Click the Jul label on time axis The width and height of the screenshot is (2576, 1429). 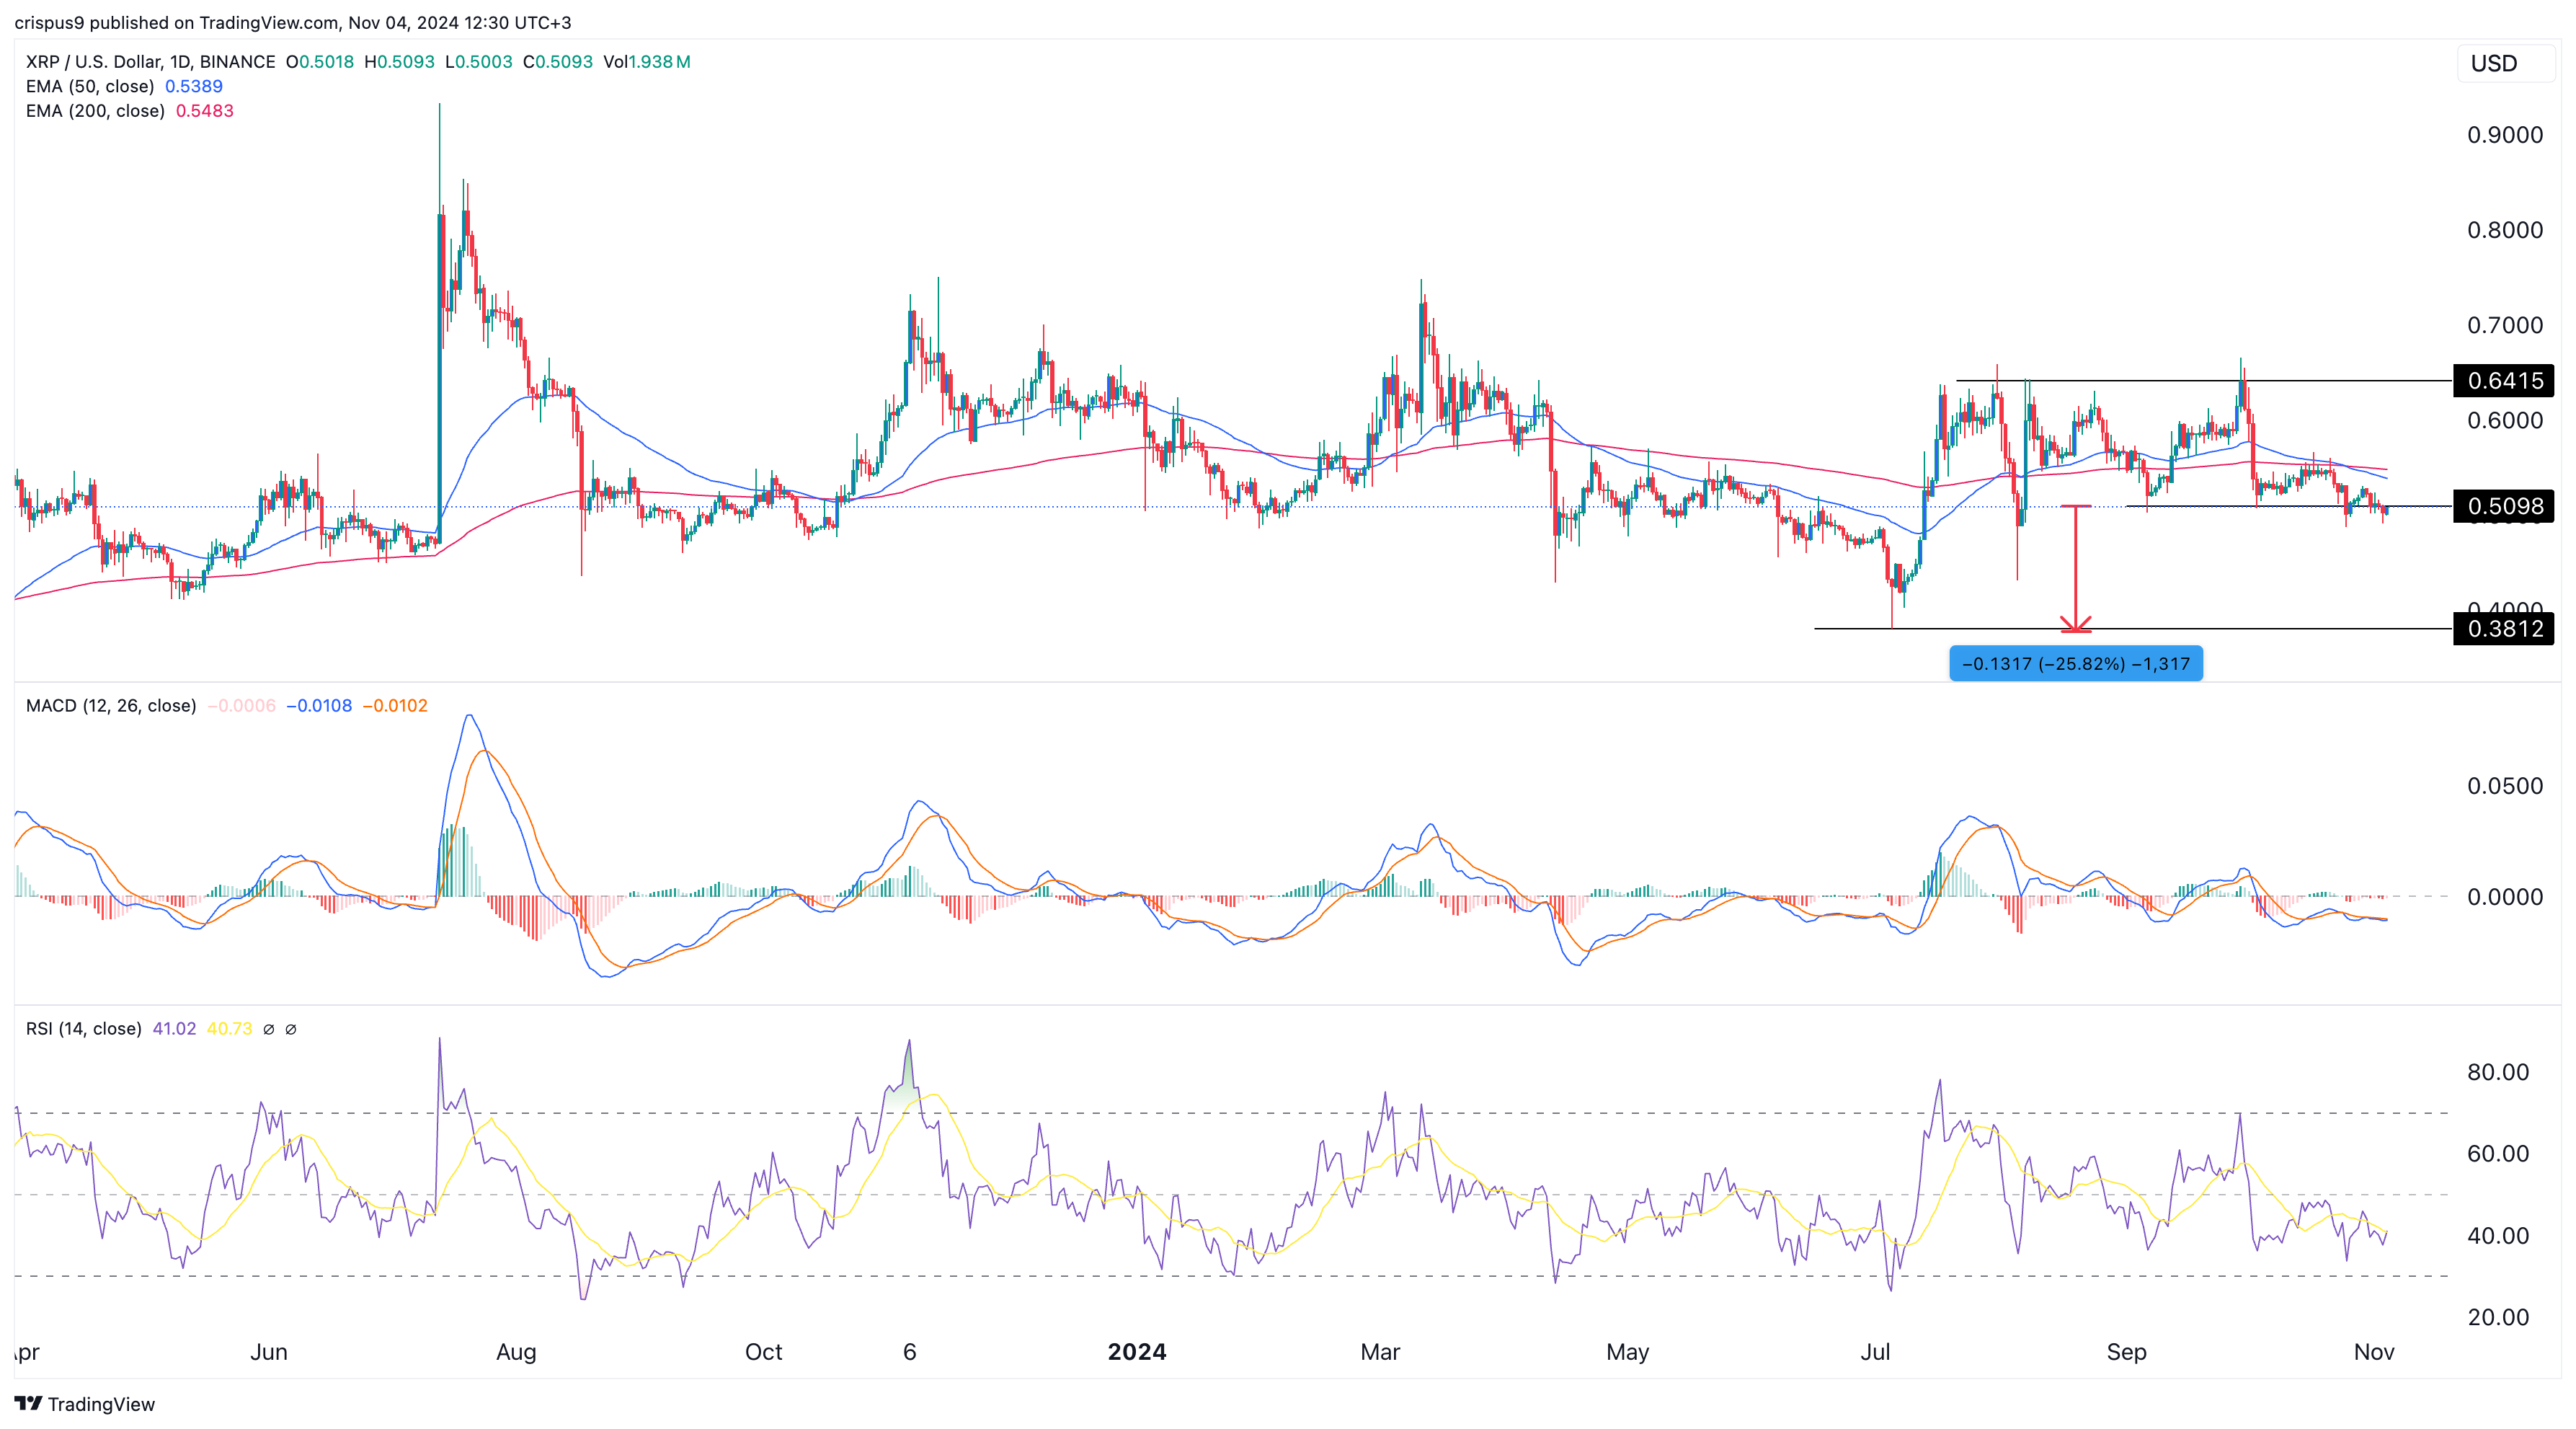click(1875, 1352)
